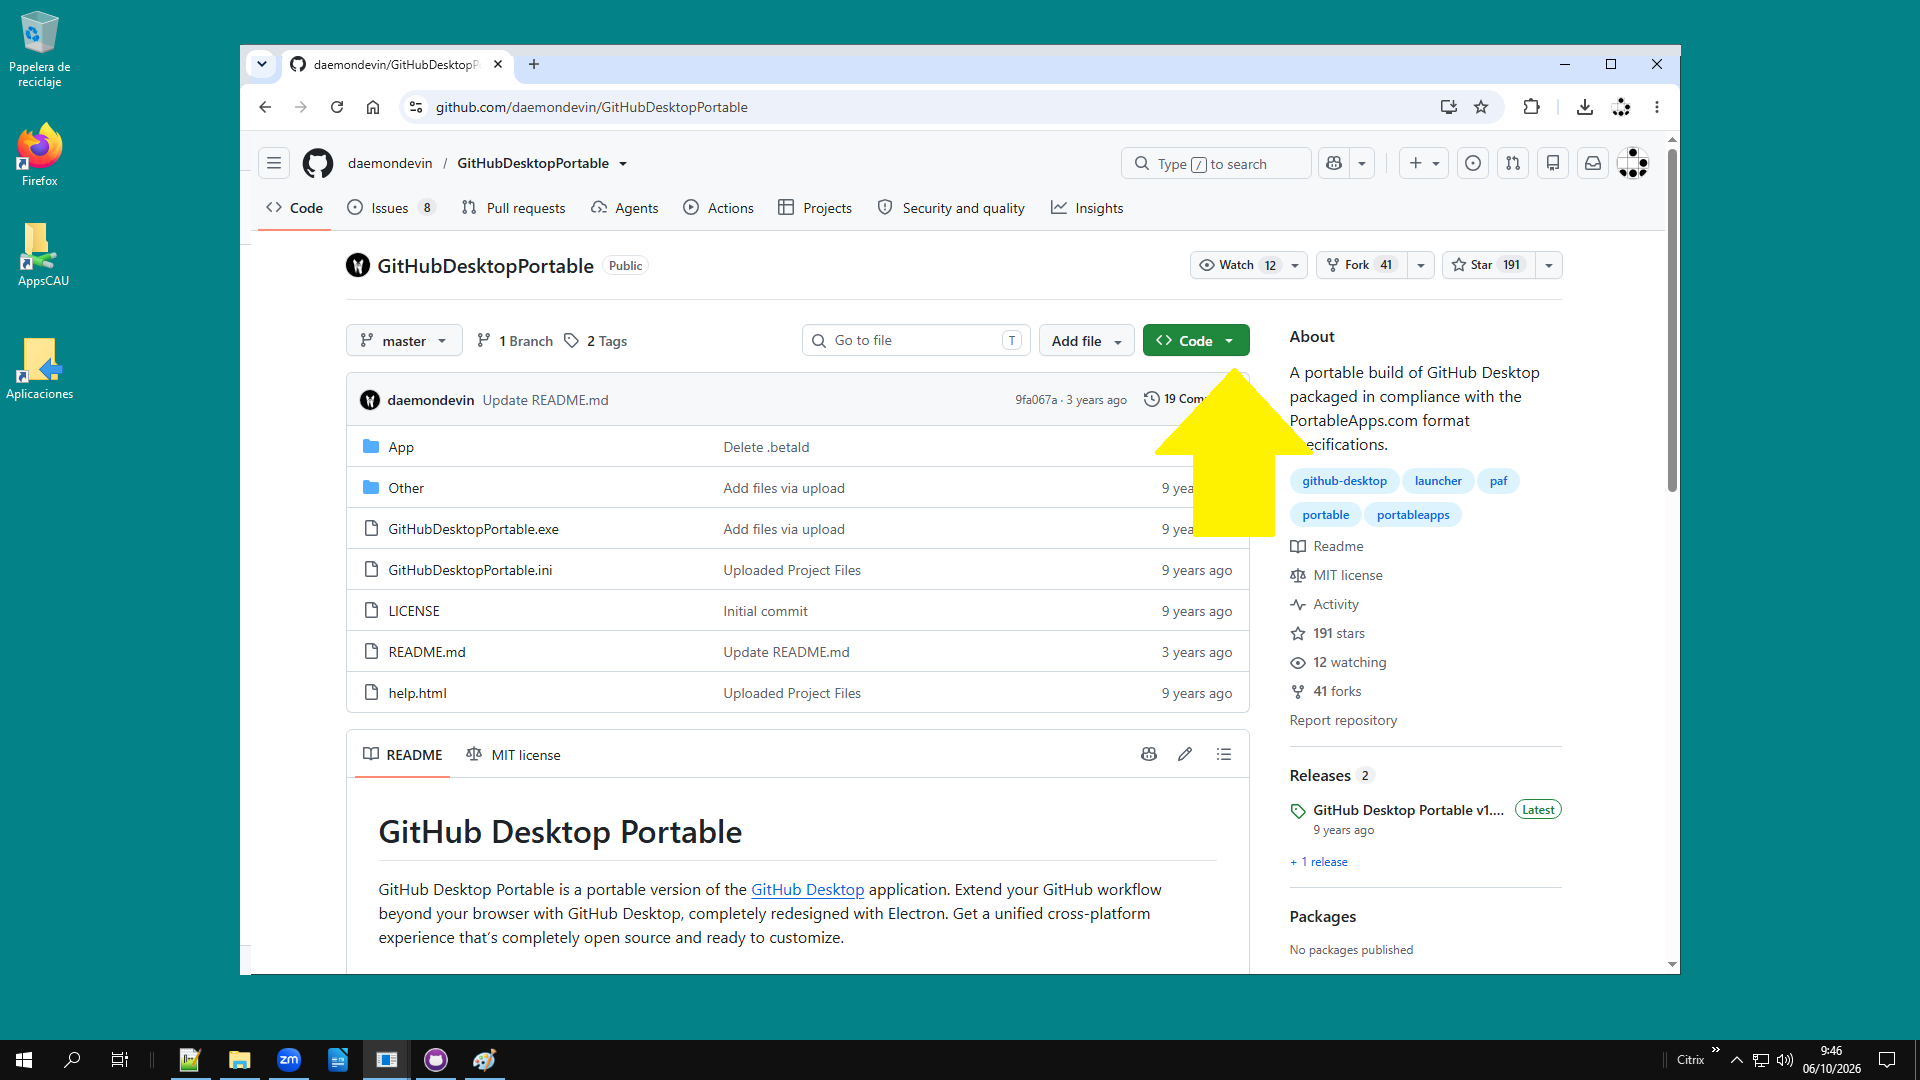Edit README with pencil icon
This screenshot has height=1080, width=1920.
coord(1185,754)
